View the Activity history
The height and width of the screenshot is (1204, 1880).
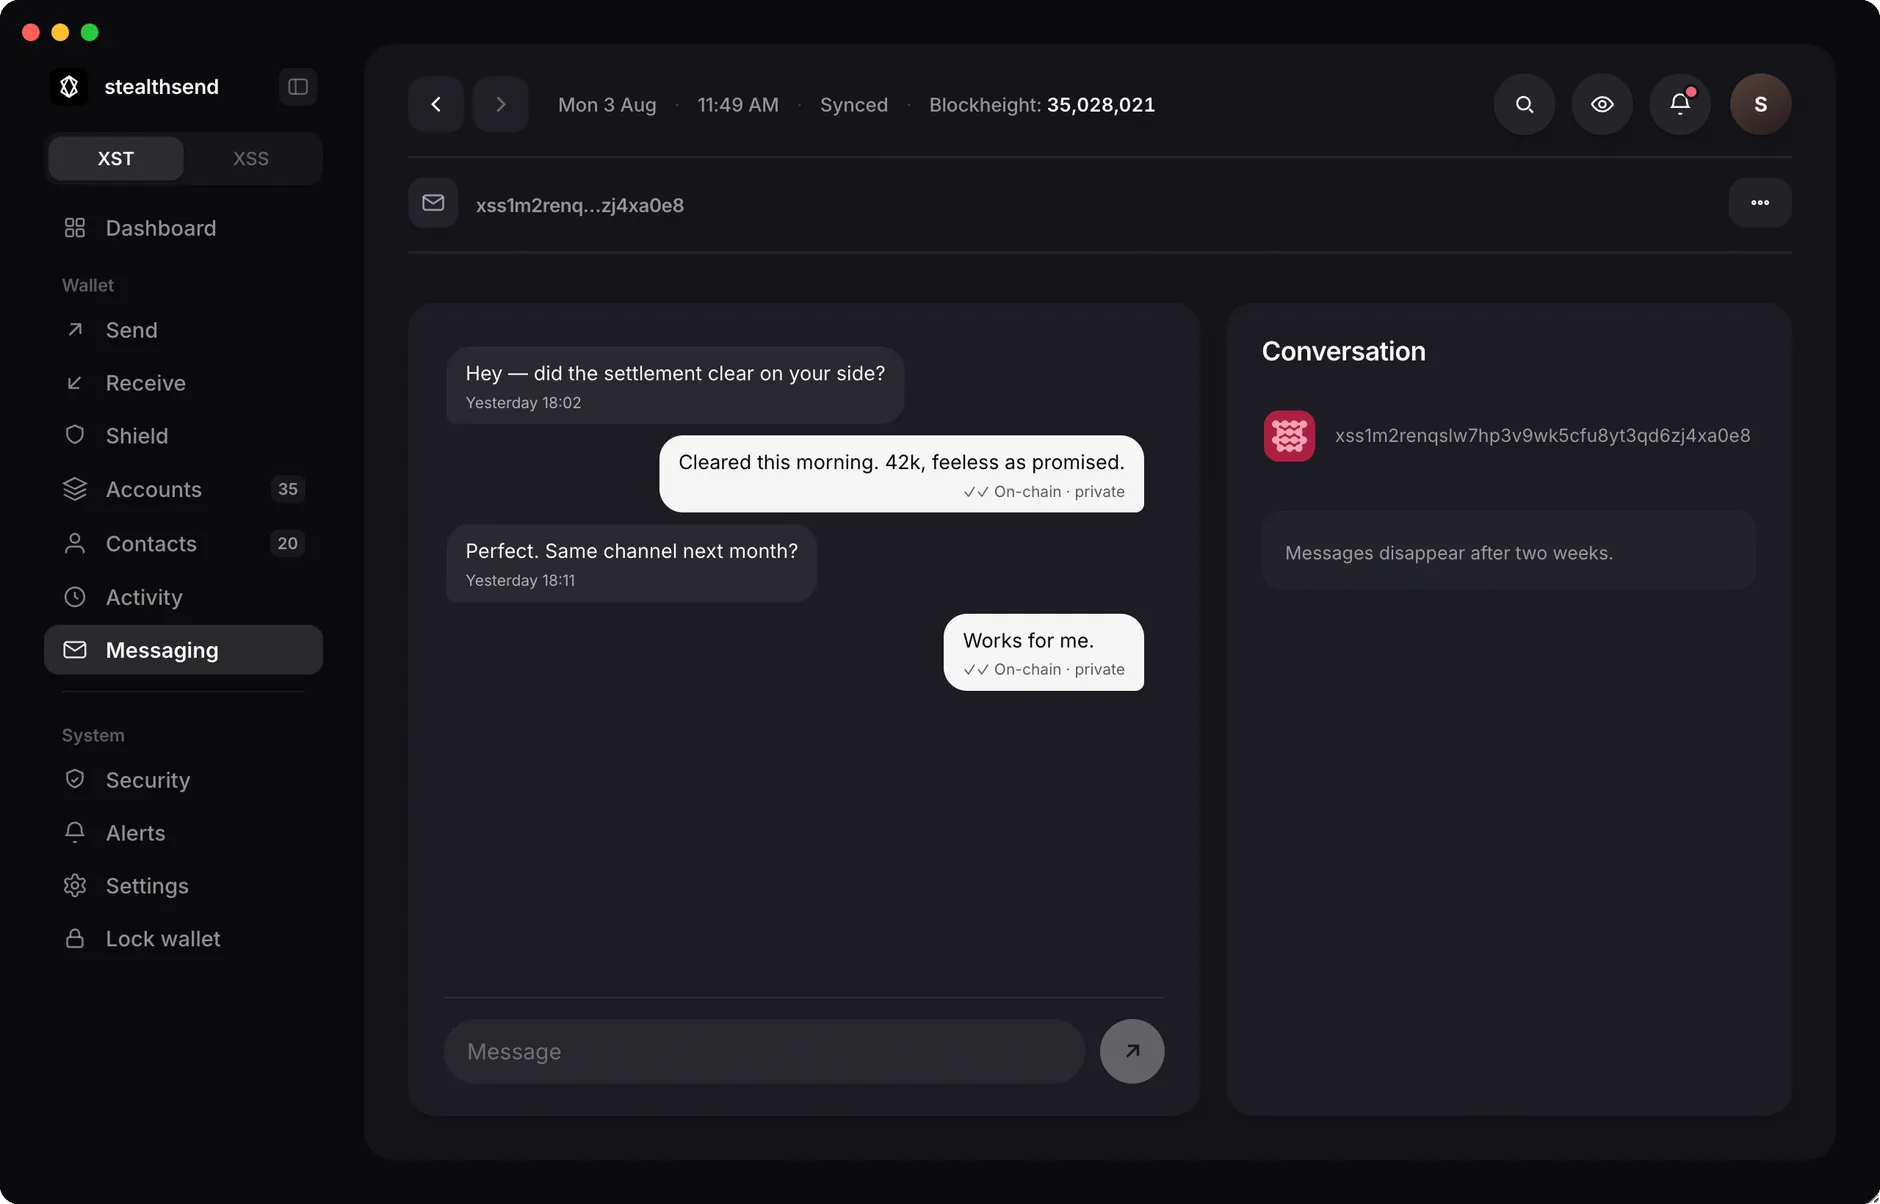[x=184, y=597]
